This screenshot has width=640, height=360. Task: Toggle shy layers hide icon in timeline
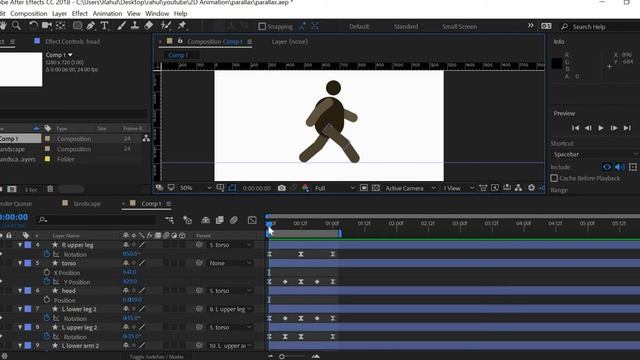click(x=205, y=220)
